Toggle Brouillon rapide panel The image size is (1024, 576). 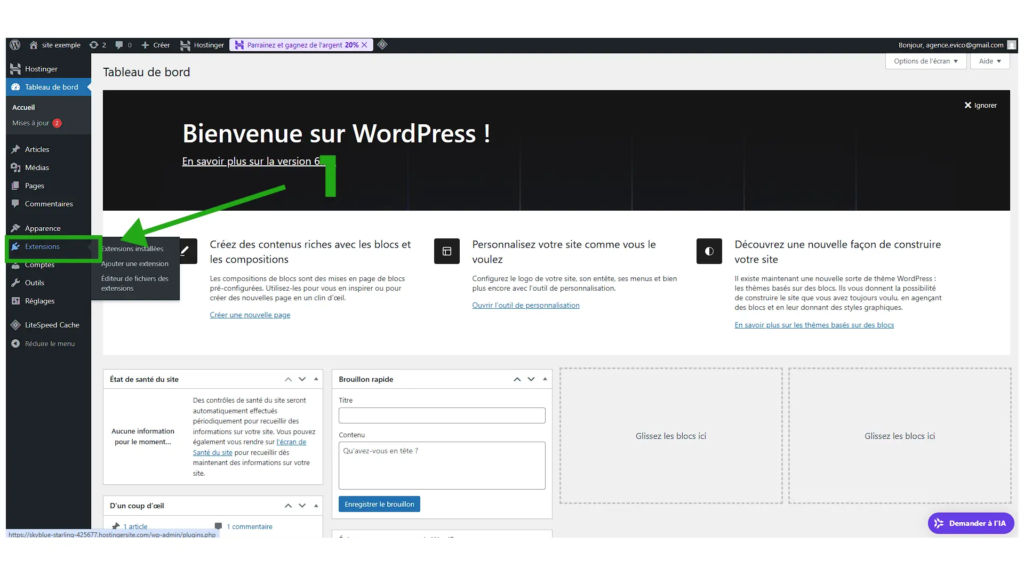(x=545, y=379)
